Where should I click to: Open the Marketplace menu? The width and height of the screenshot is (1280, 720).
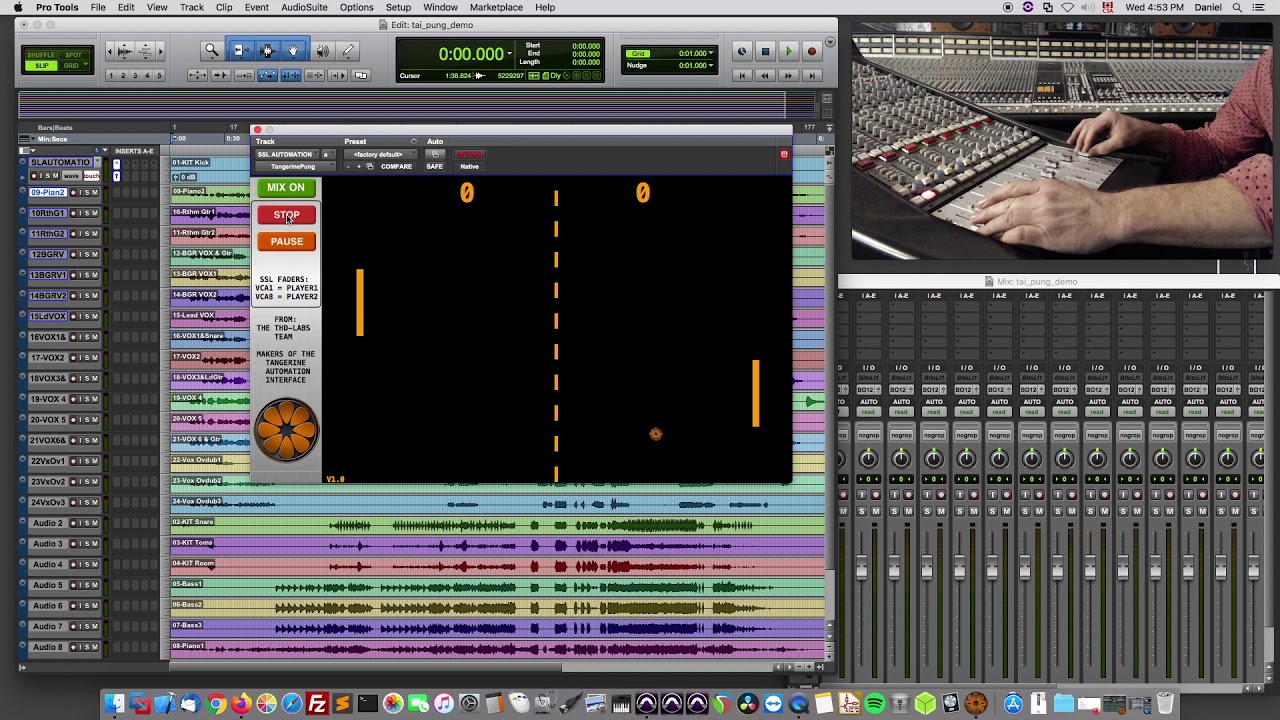pyautogui.click(x=496, y=7)
